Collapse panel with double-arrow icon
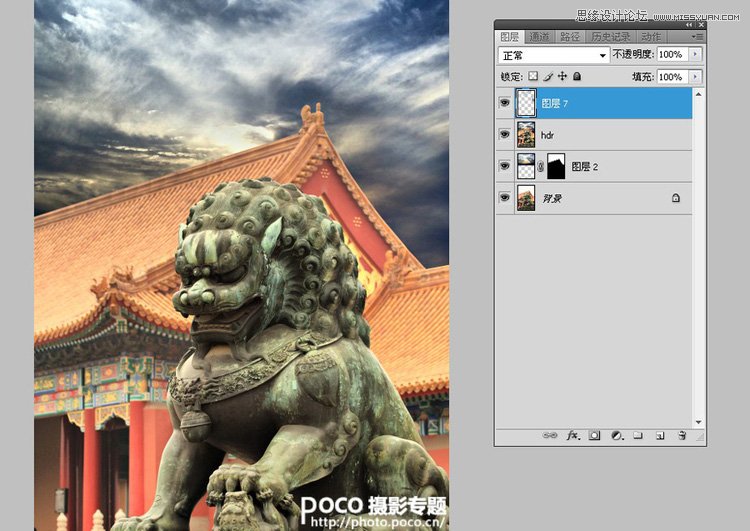The image size is (750, 531). [689, 24]
